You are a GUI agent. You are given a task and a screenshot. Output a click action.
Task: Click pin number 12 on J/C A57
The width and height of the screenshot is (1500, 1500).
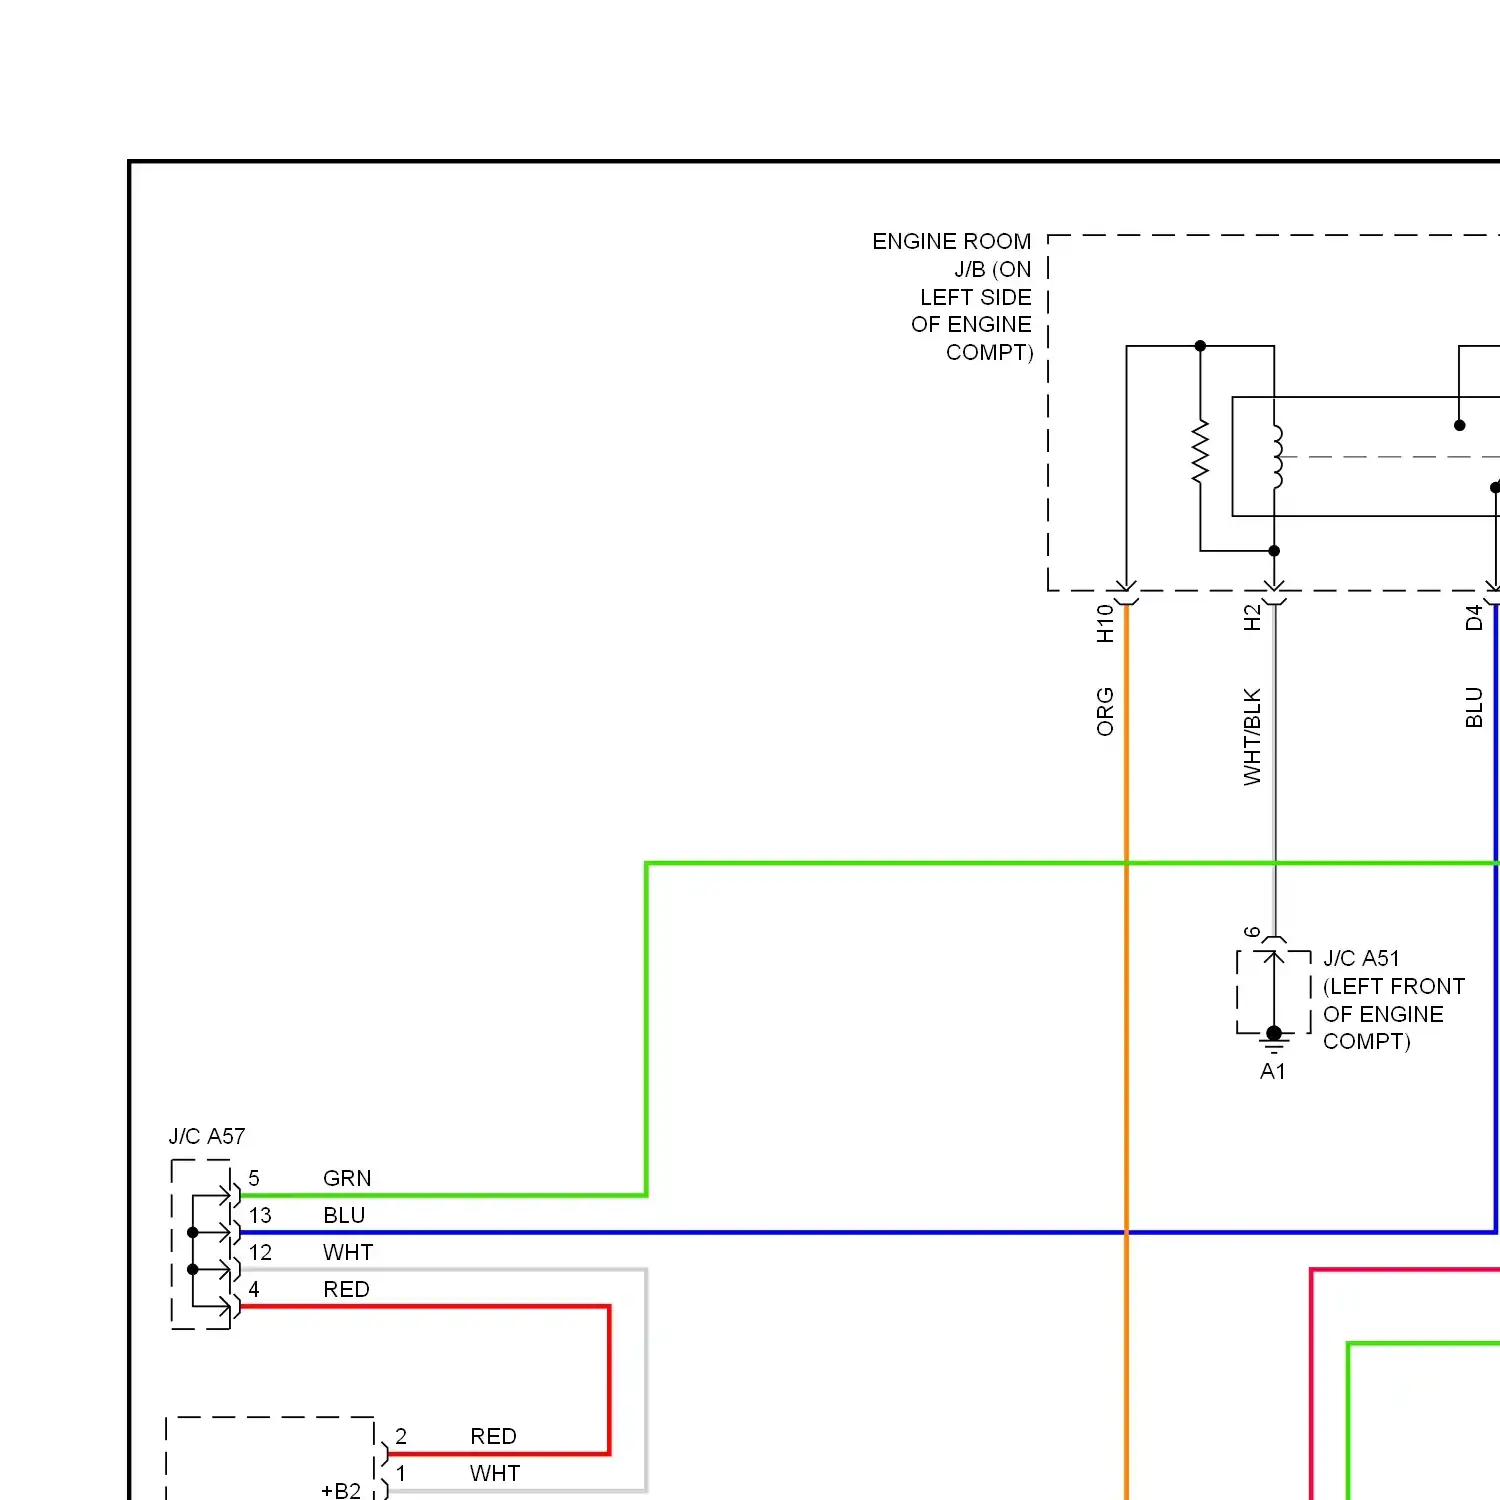260,1252
